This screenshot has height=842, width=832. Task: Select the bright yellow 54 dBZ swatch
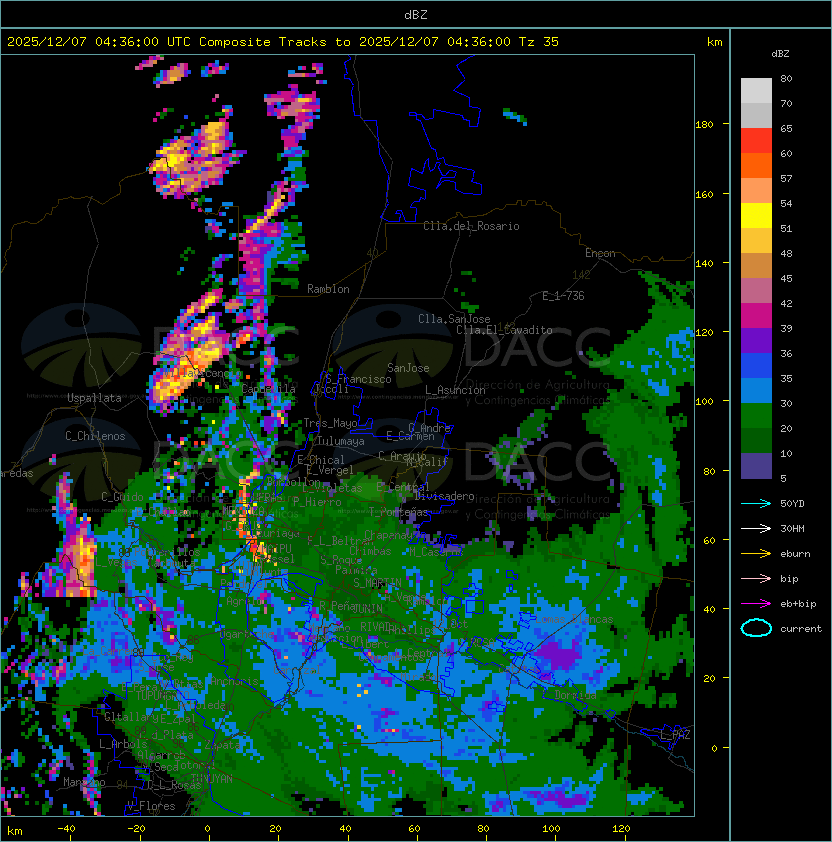pos(756,215)
